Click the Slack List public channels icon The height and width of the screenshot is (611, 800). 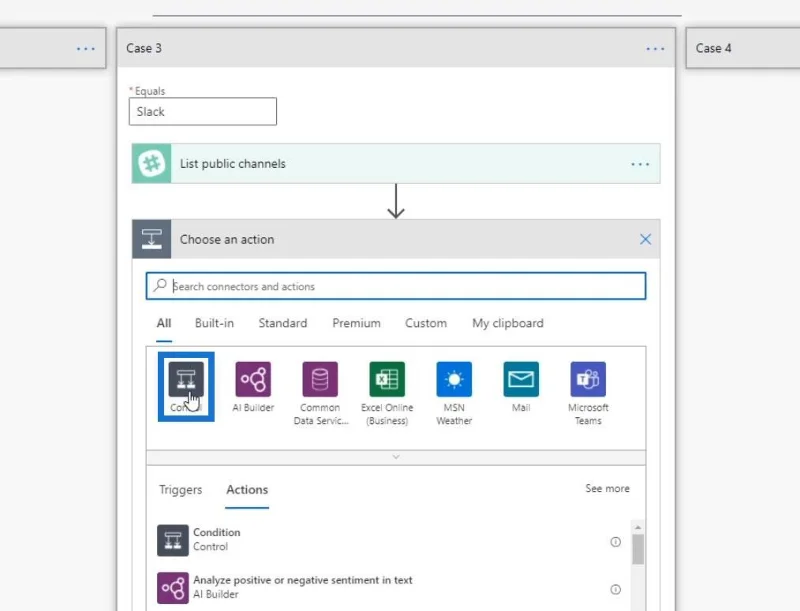tap(152, 164)
